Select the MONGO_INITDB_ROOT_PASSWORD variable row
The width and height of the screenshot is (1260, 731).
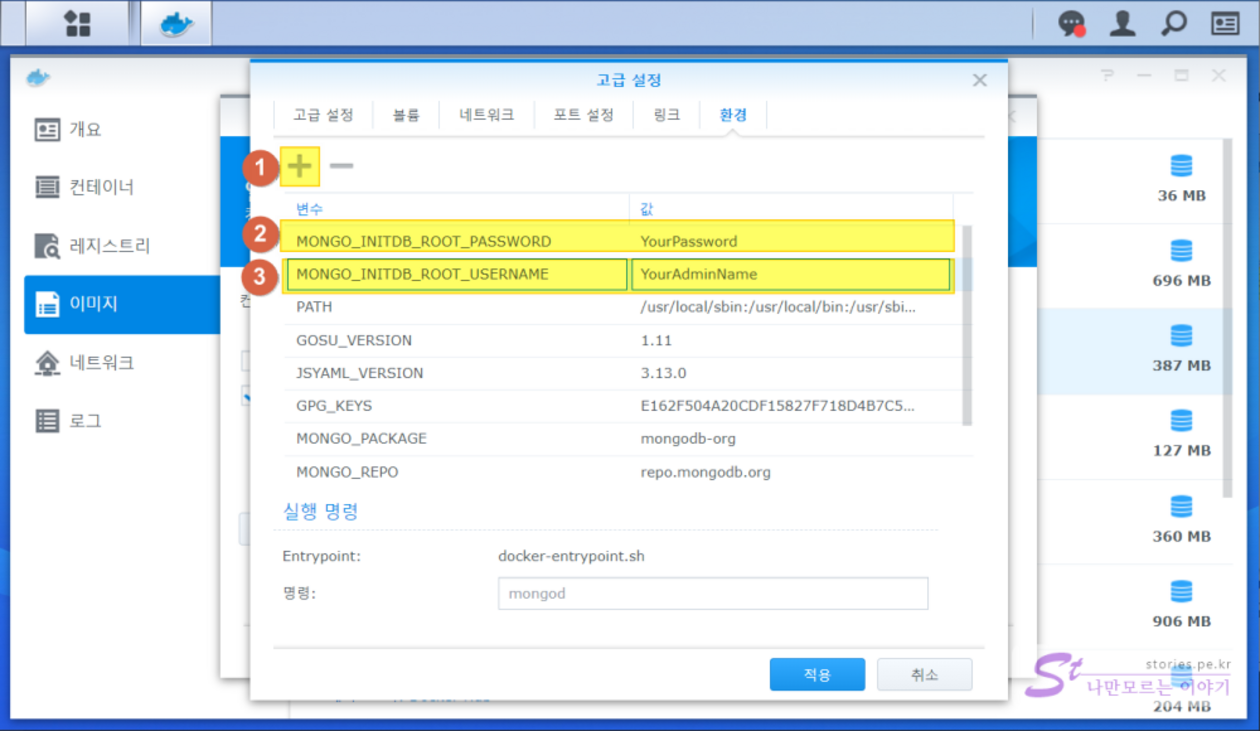point(423,241)
